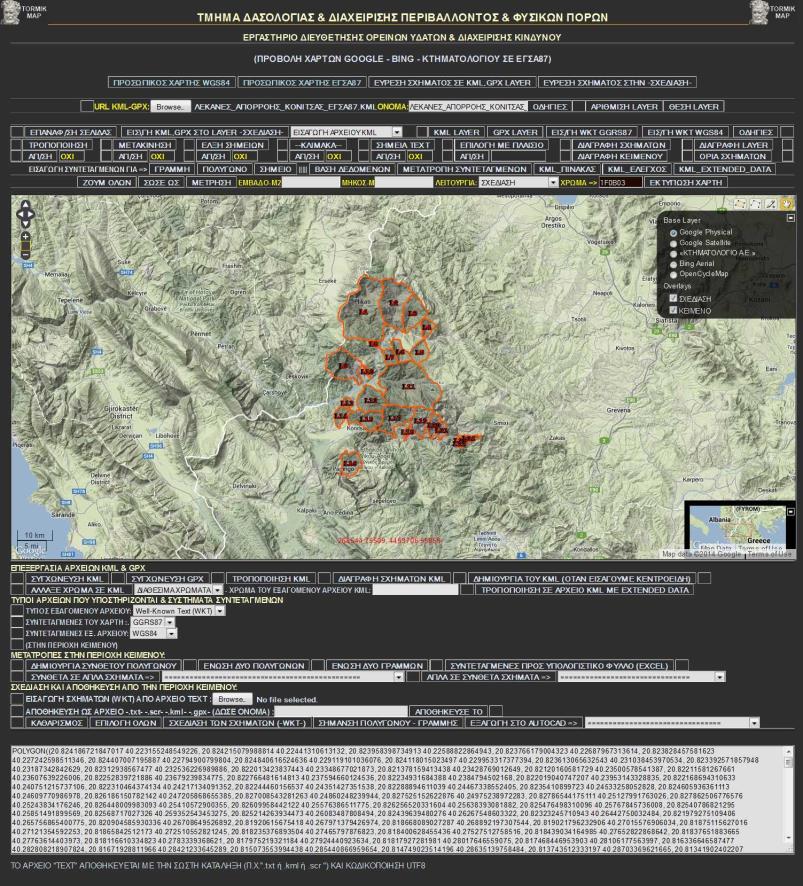Collapse the Base Layer switcher panel
This screenshot has height=886, width=803.
tap(791, 218)
